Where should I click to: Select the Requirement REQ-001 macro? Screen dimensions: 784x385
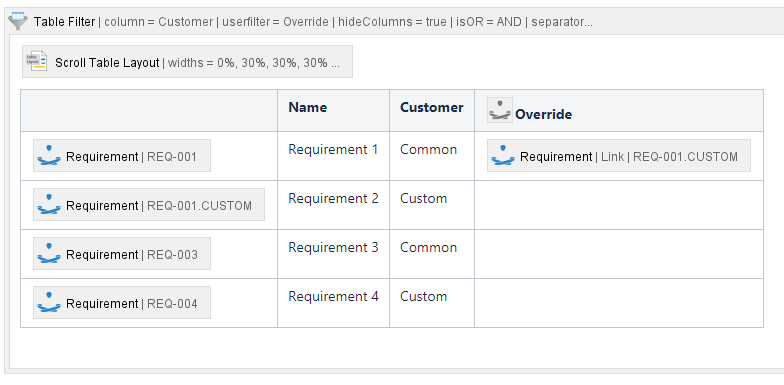(x=122, y=156)
